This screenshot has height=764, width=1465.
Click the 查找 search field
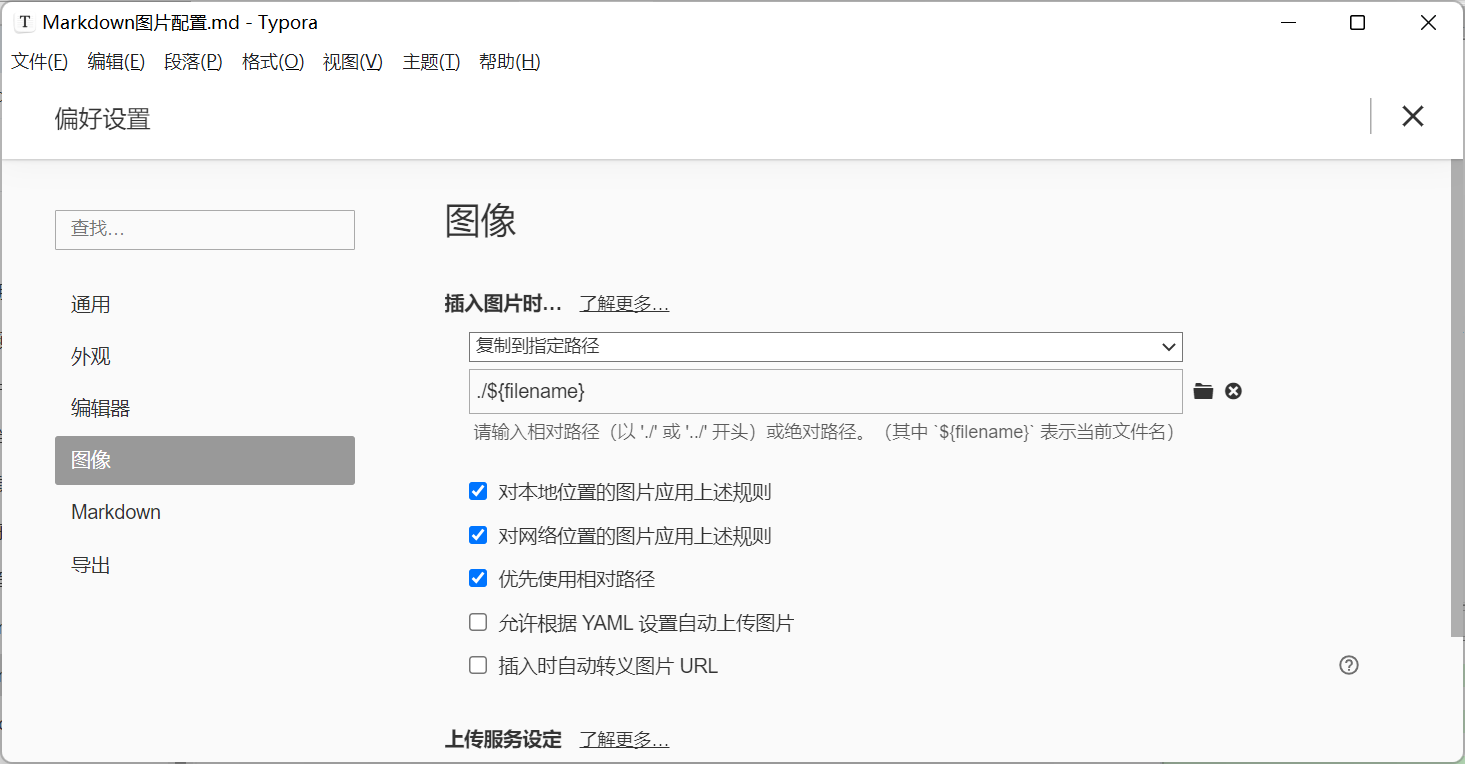coord(205,229)
